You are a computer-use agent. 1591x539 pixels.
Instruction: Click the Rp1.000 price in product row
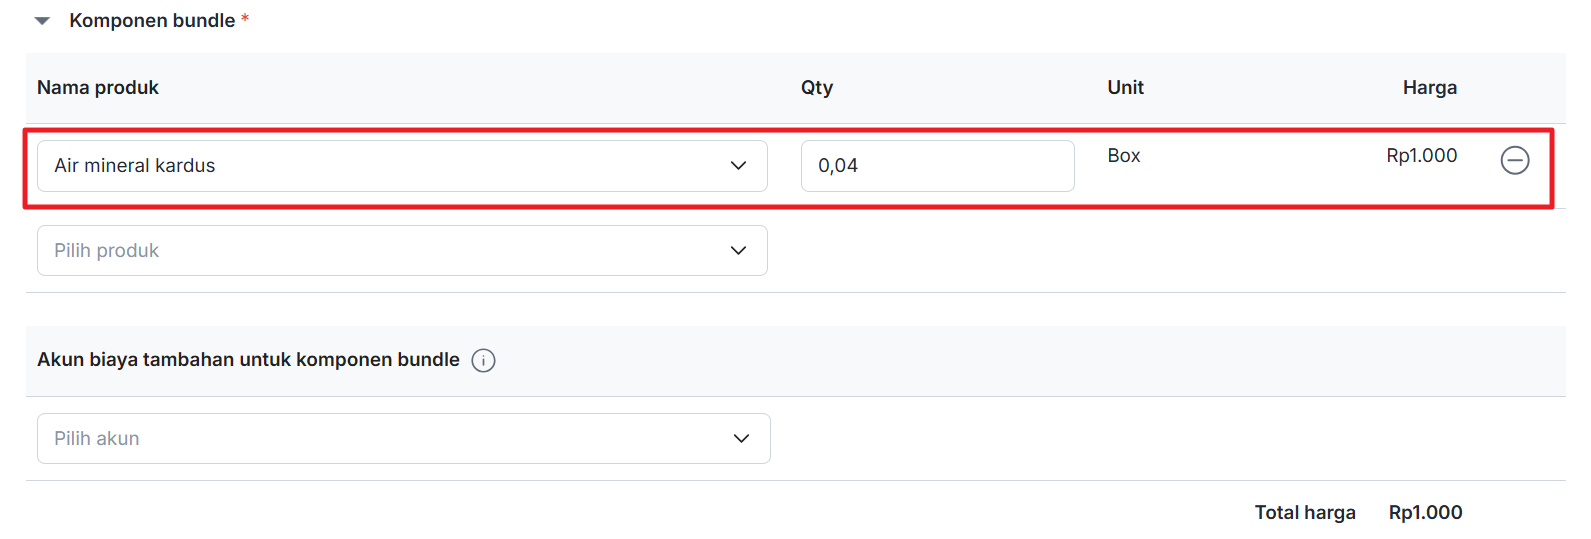[1421, 156]
